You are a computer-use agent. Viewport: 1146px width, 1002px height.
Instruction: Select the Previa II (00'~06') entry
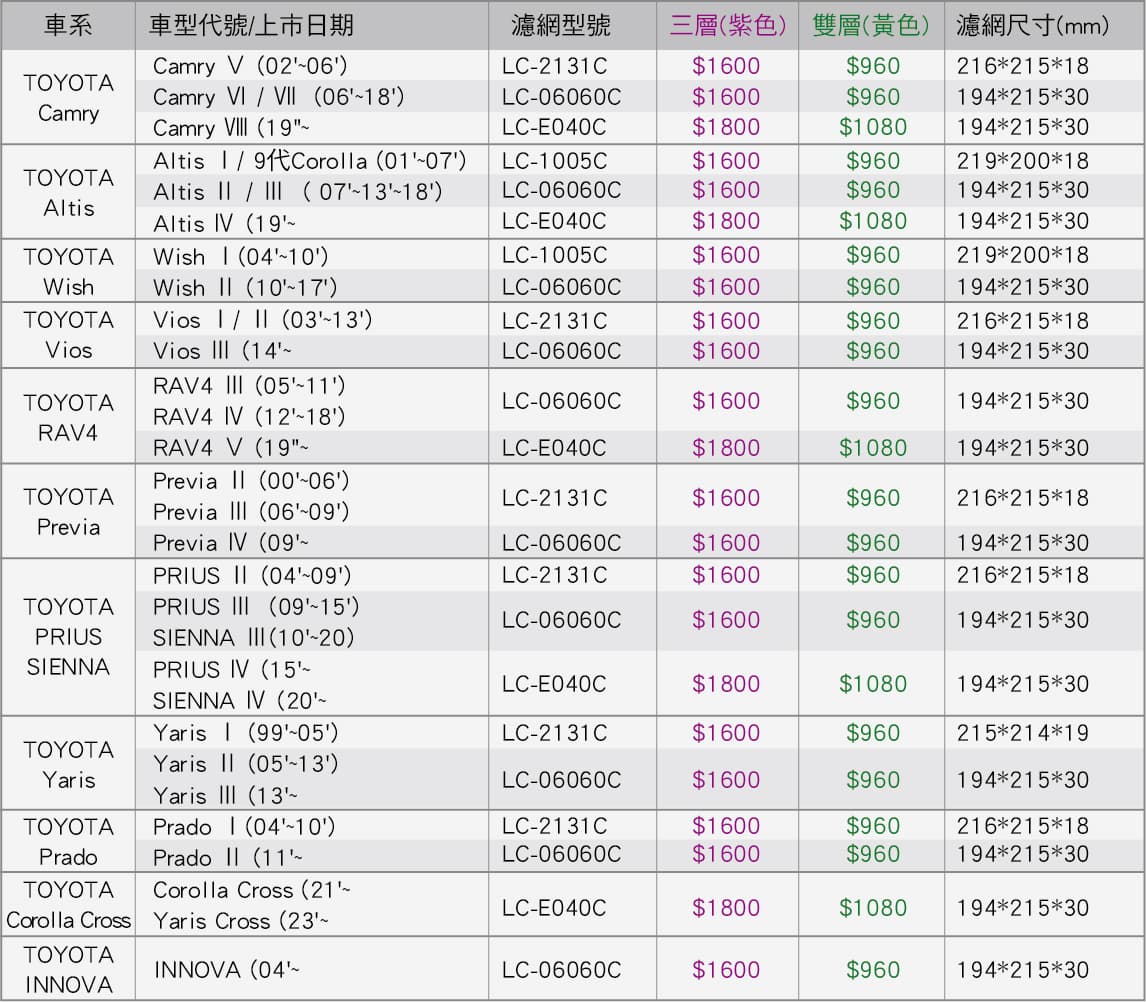coord(251,481)
